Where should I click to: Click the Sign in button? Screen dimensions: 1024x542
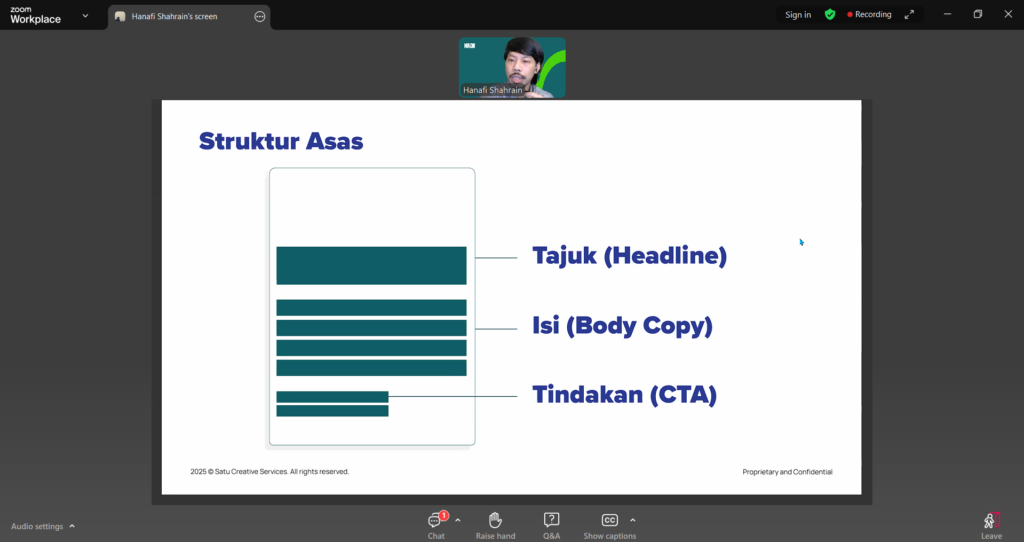tap(798, 14)
